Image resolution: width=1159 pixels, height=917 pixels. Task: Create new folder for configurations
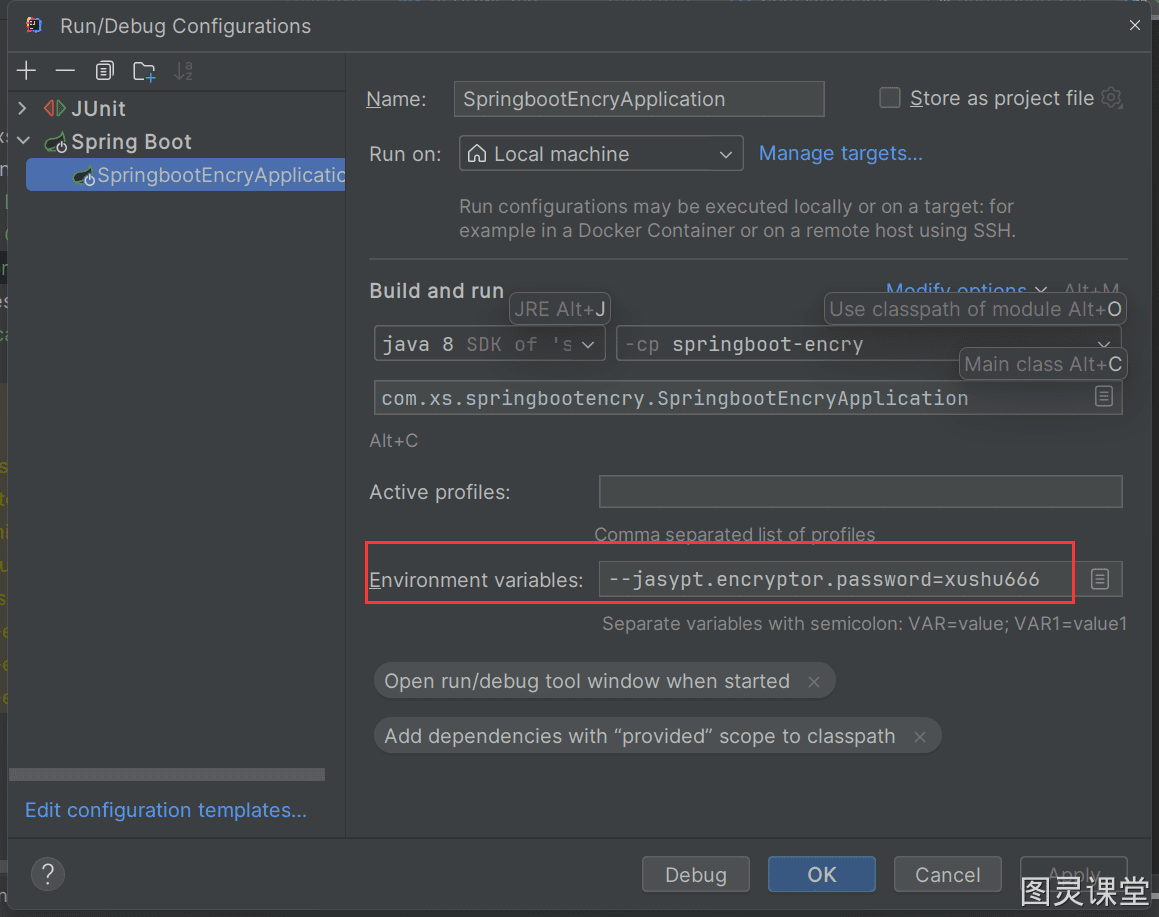[144, 71]
